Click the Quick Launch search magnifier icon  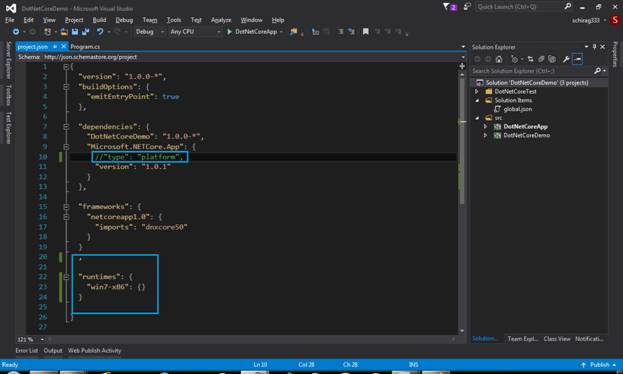(x=568, y=6)
